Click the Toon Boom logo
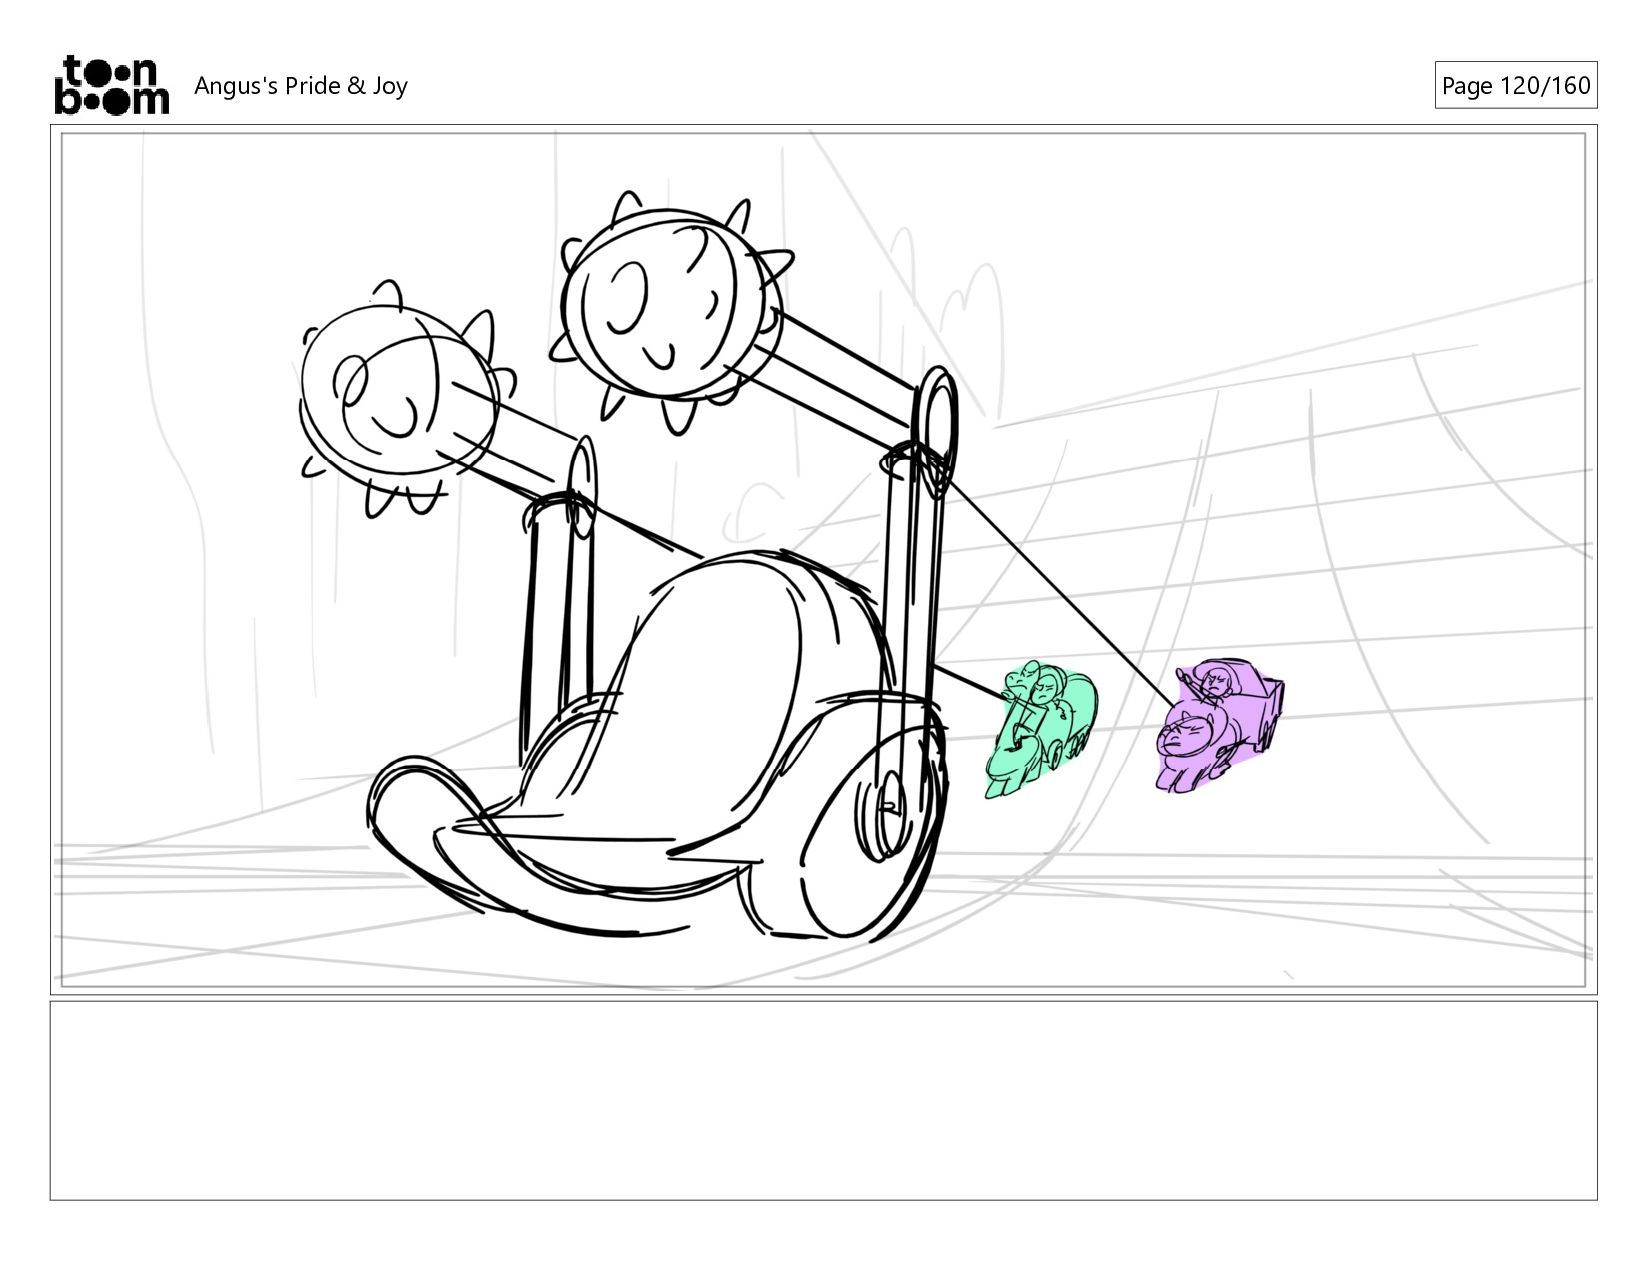 111,85
